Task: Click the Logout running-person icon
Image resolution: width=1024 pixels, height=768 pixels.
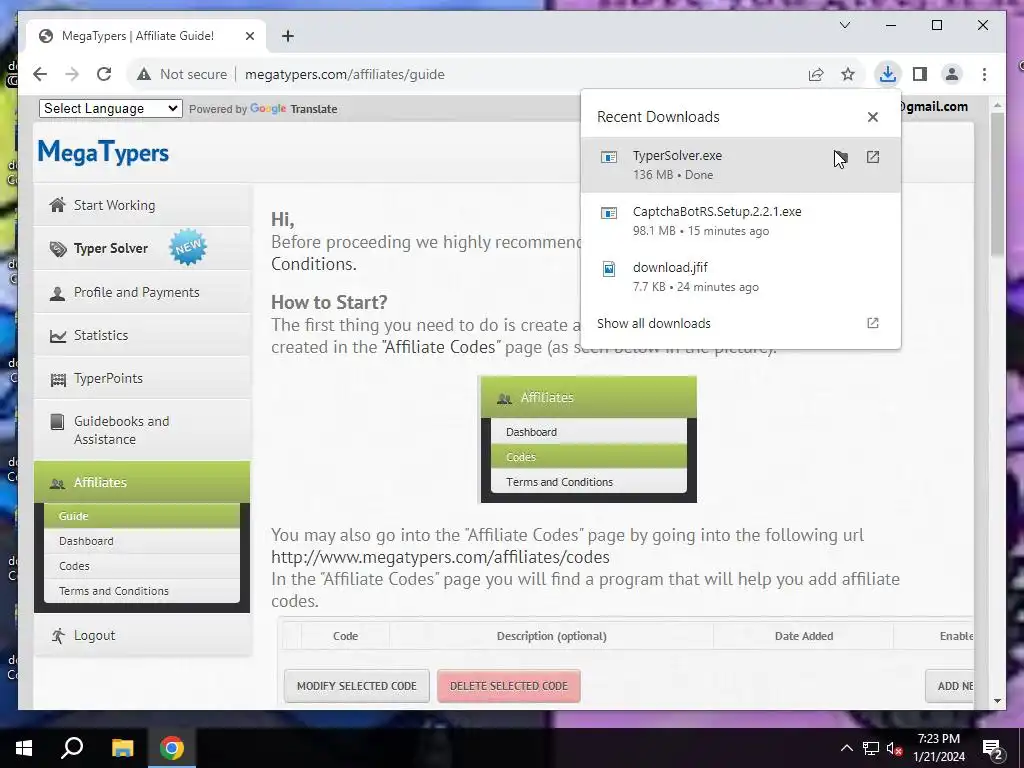Action: tap(58, 635)
